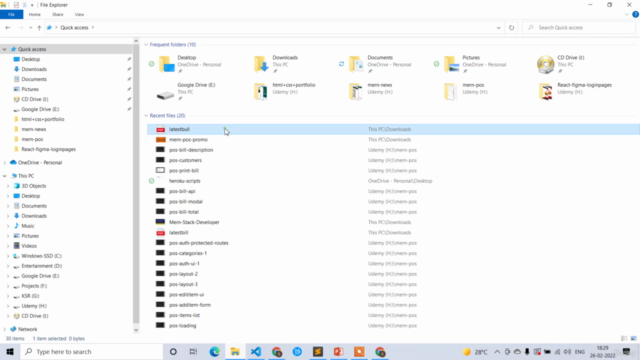Collapse the This PC tree node
The image size is (640, 360).
pos(4,176)
